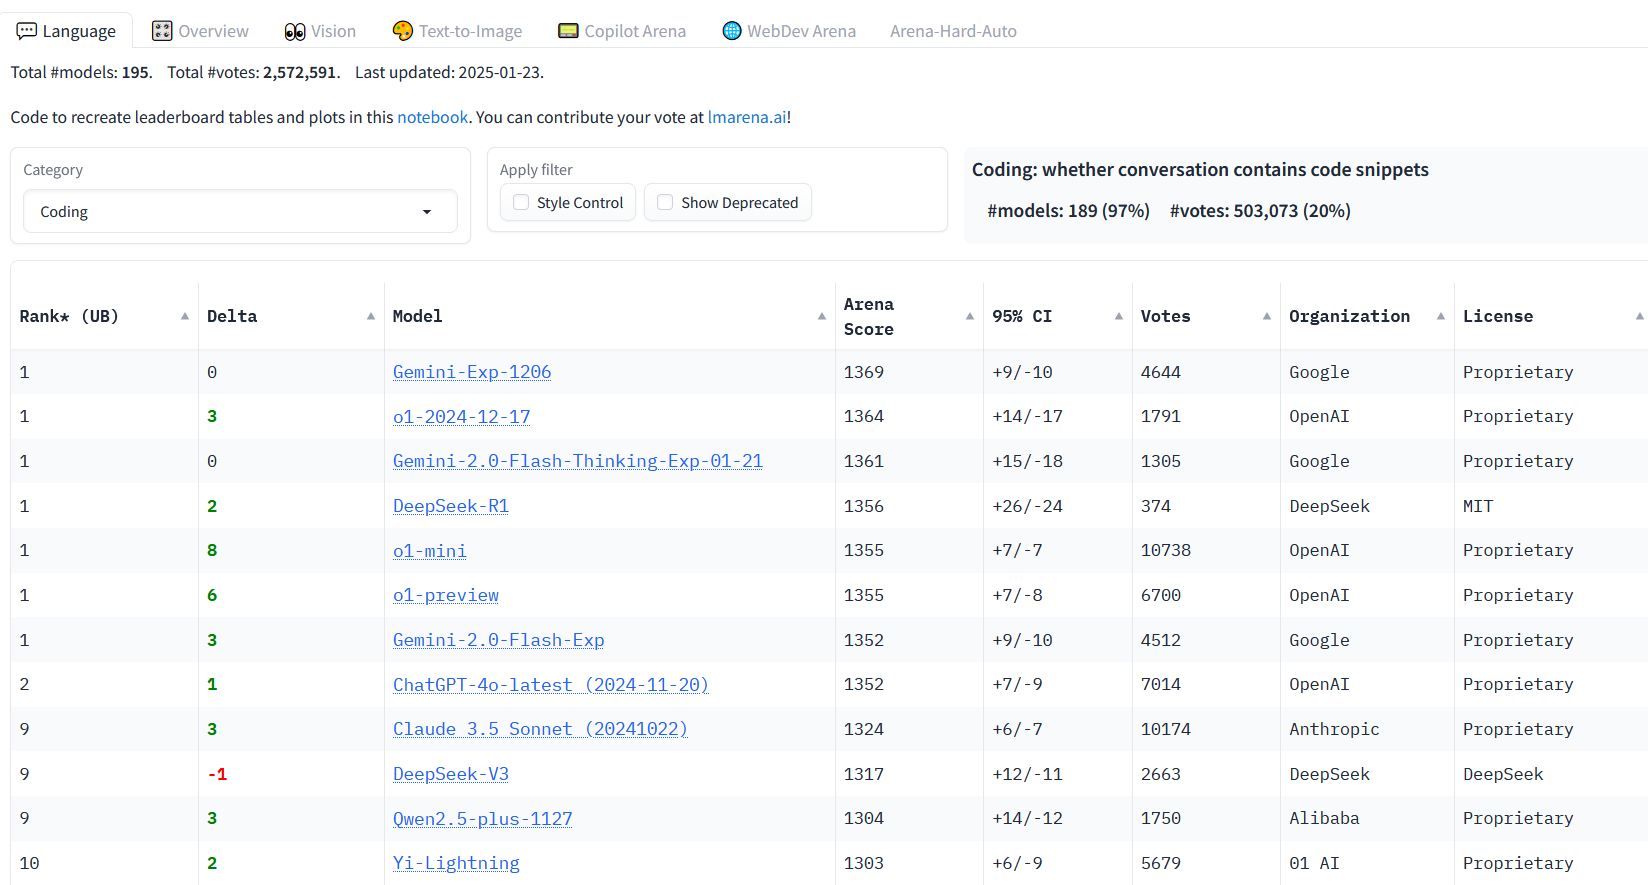The width and height of the screenshot is (1648, 885).
Task: Enable the Style Control checkbox
Action: point(521,202)
